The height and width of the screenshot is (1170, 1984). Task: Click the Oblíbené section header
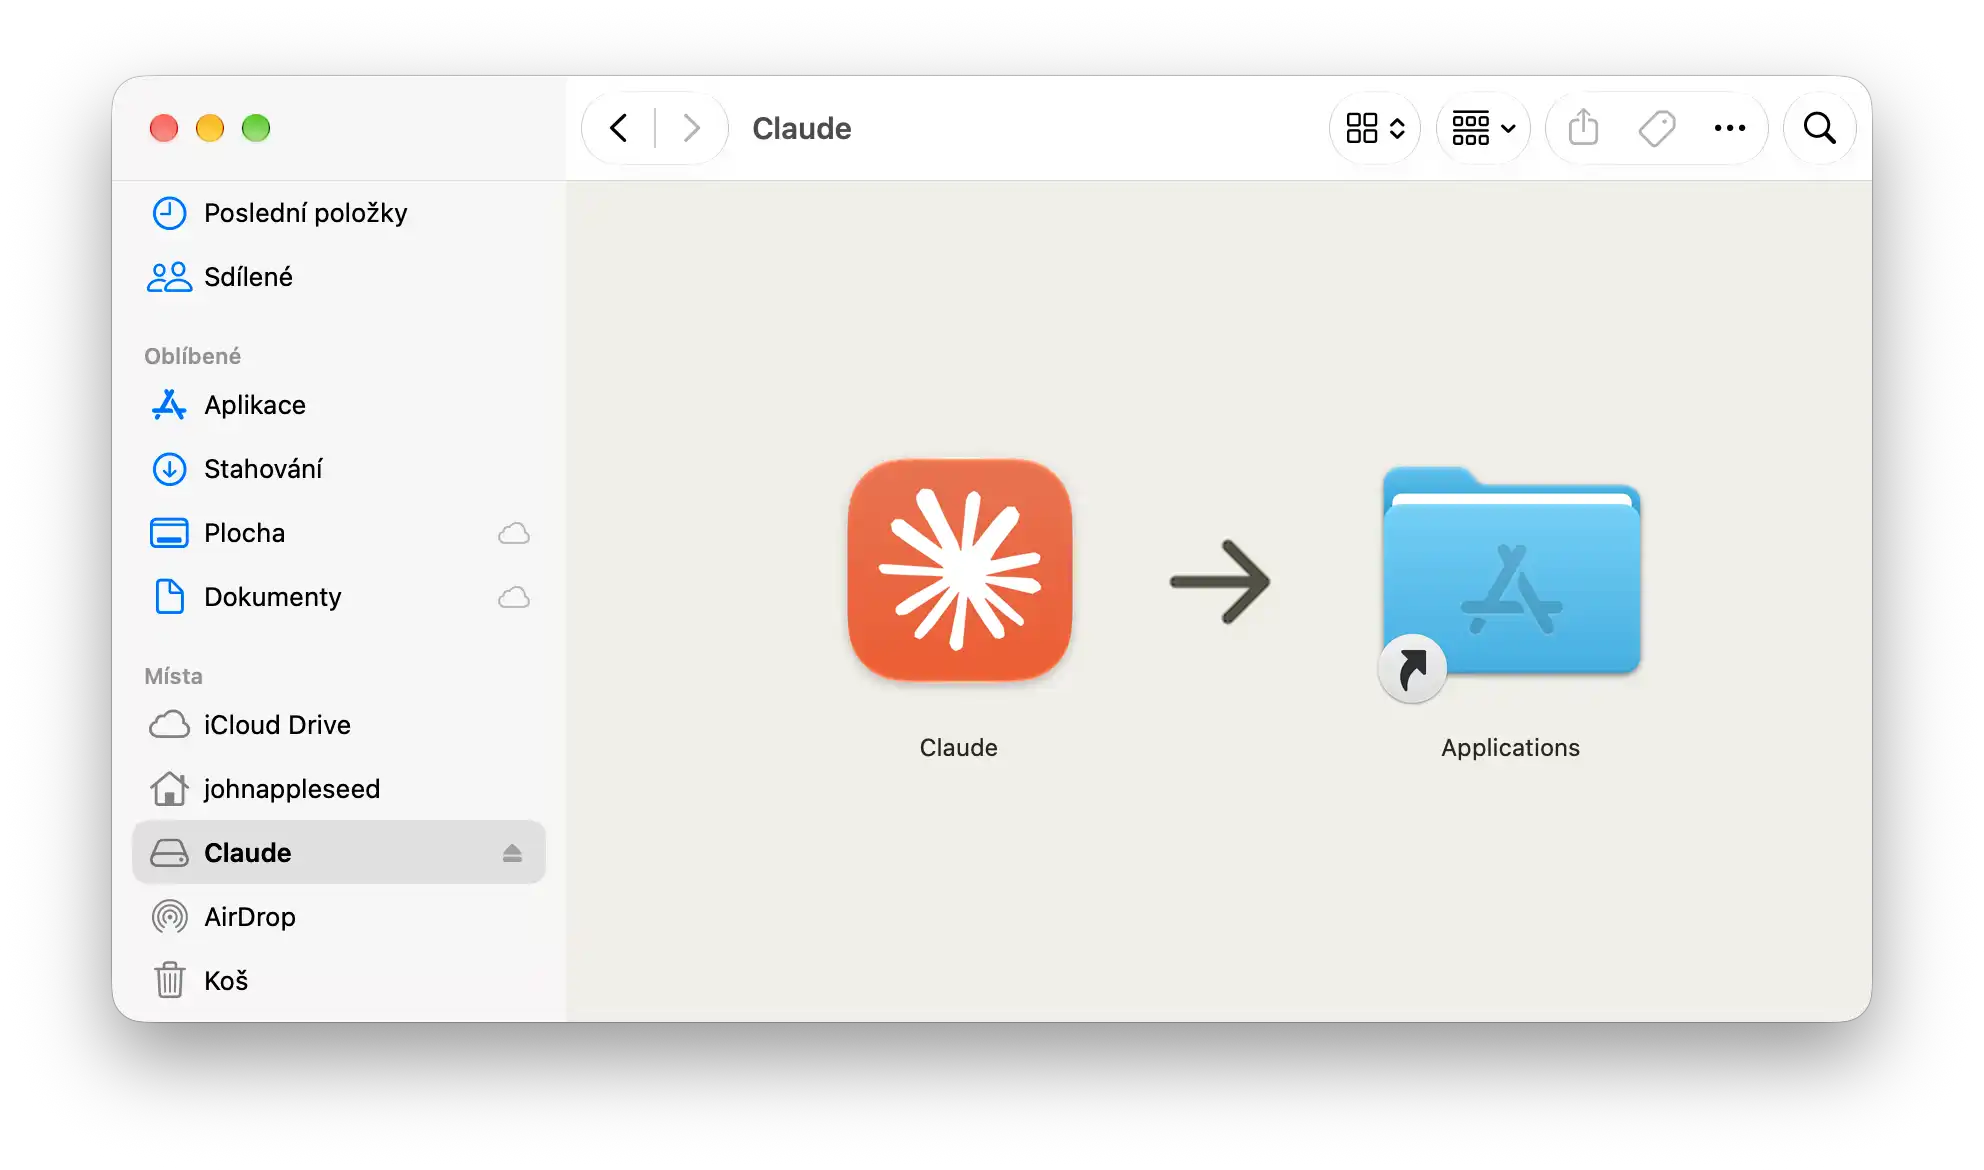point(193,356)
